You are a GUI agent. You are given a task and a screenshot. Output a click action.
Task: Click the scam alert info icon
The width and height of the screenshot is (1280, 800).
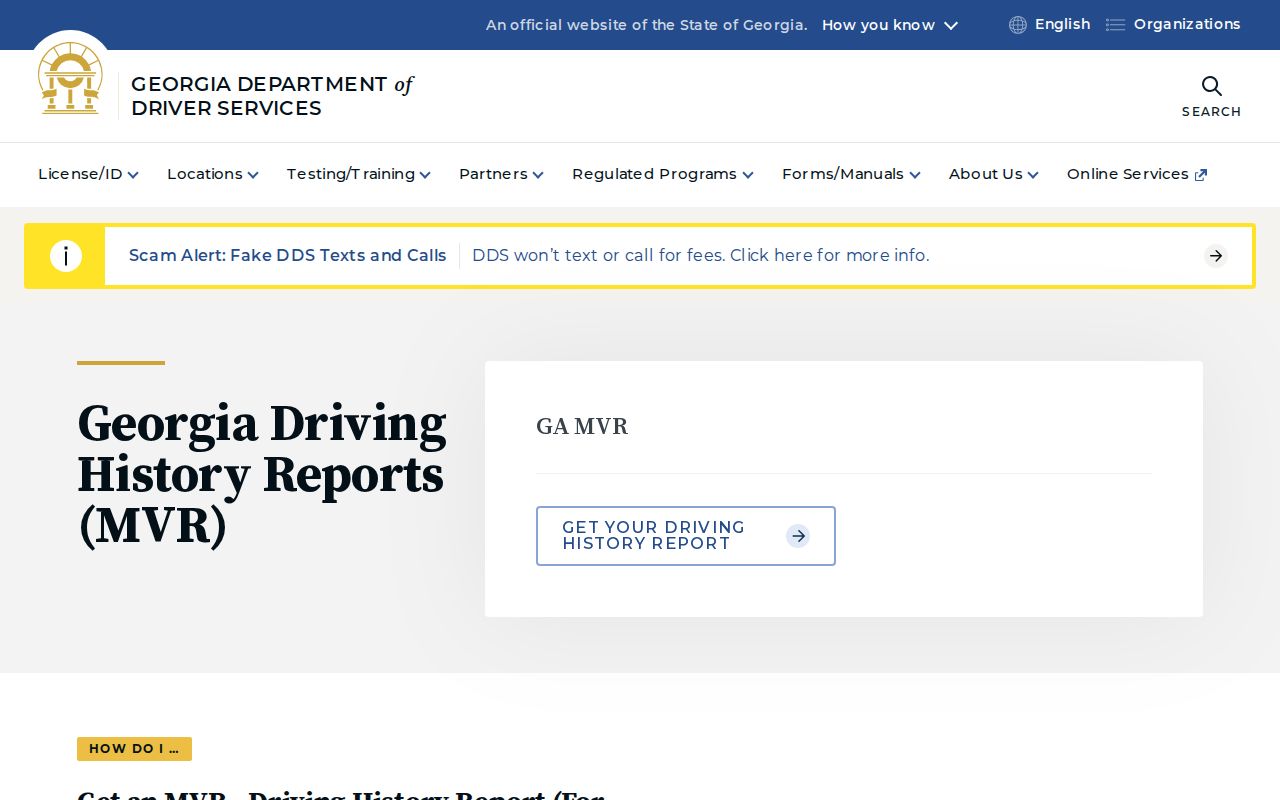[x=66, y=256]
